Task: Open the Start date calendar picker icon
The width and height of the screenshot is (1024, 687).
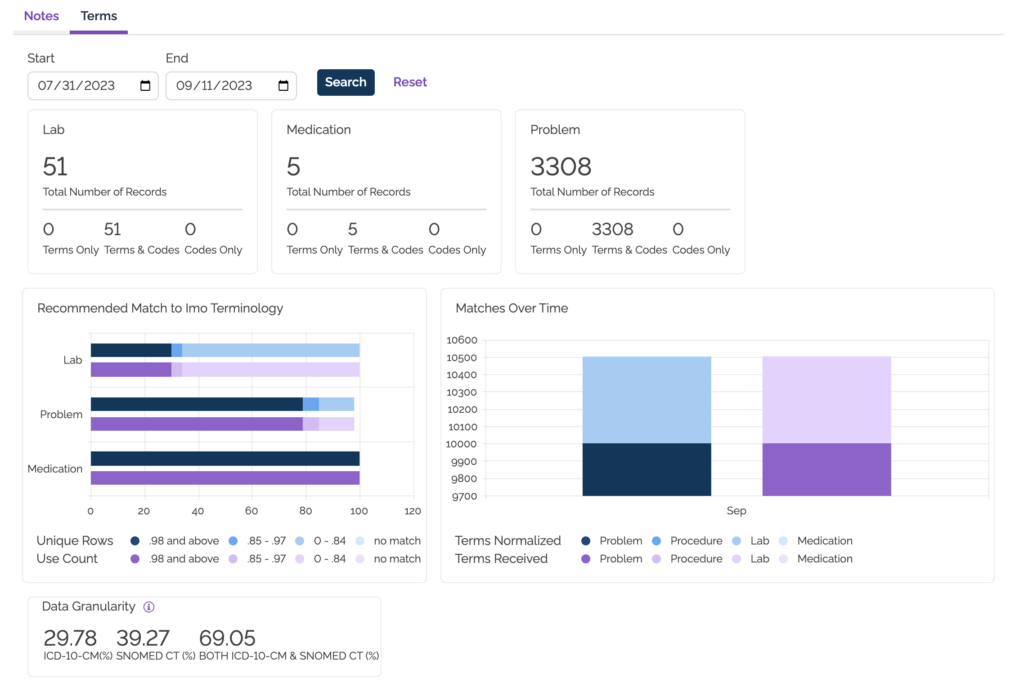Action: click(146, 86)
